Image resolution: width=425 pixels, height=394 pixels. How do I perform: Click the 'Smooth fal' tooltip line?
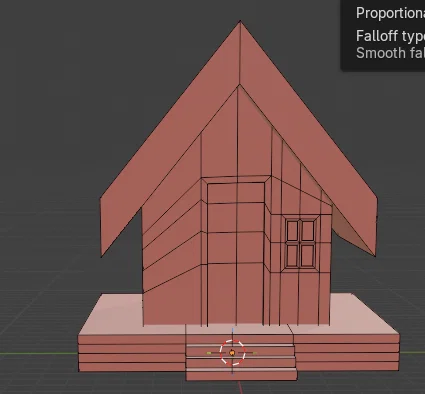tap(390, 53)
